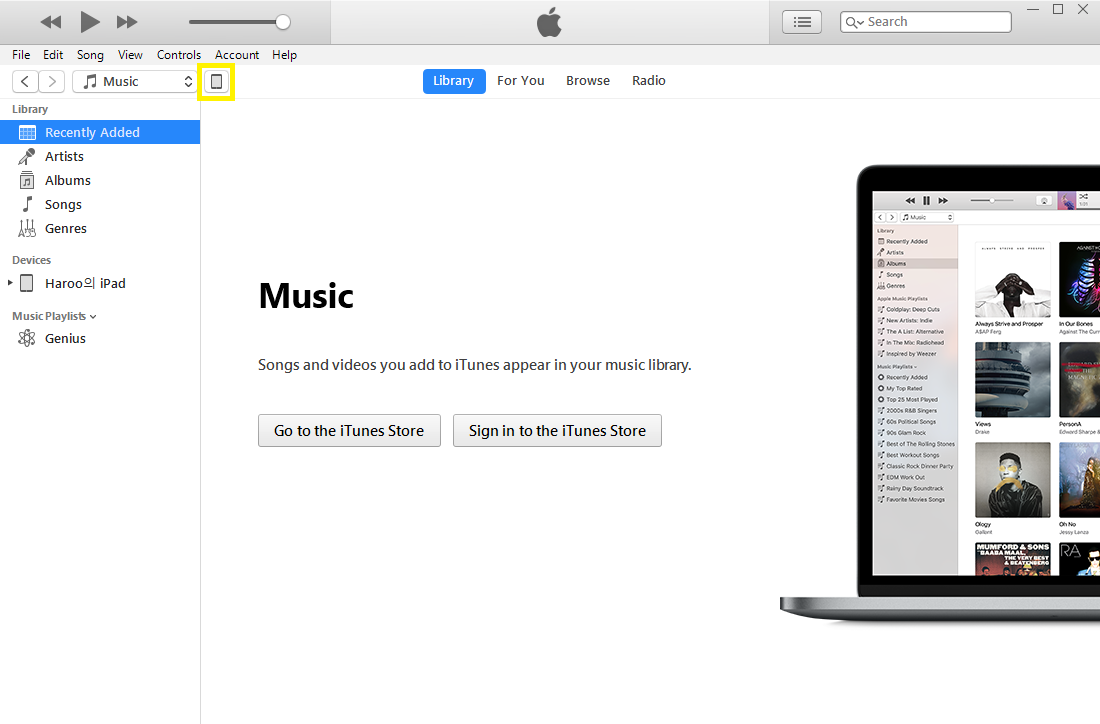Select Genius playlist in sidebar
This screenshot has height=724, width=1100.
pyautogui.click(x=100, y=338)
